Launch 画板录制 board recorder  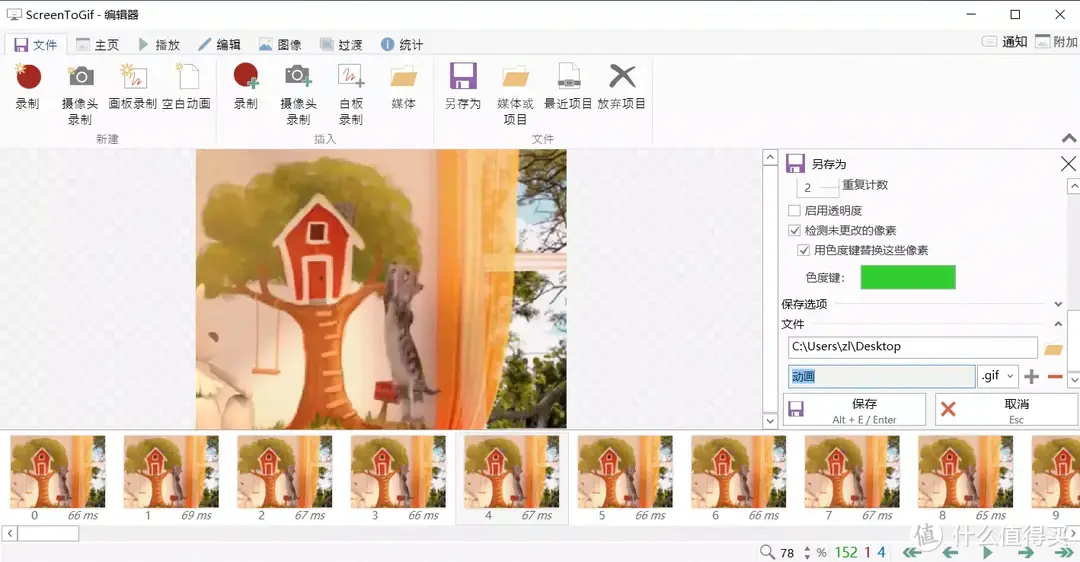[133, 86]
